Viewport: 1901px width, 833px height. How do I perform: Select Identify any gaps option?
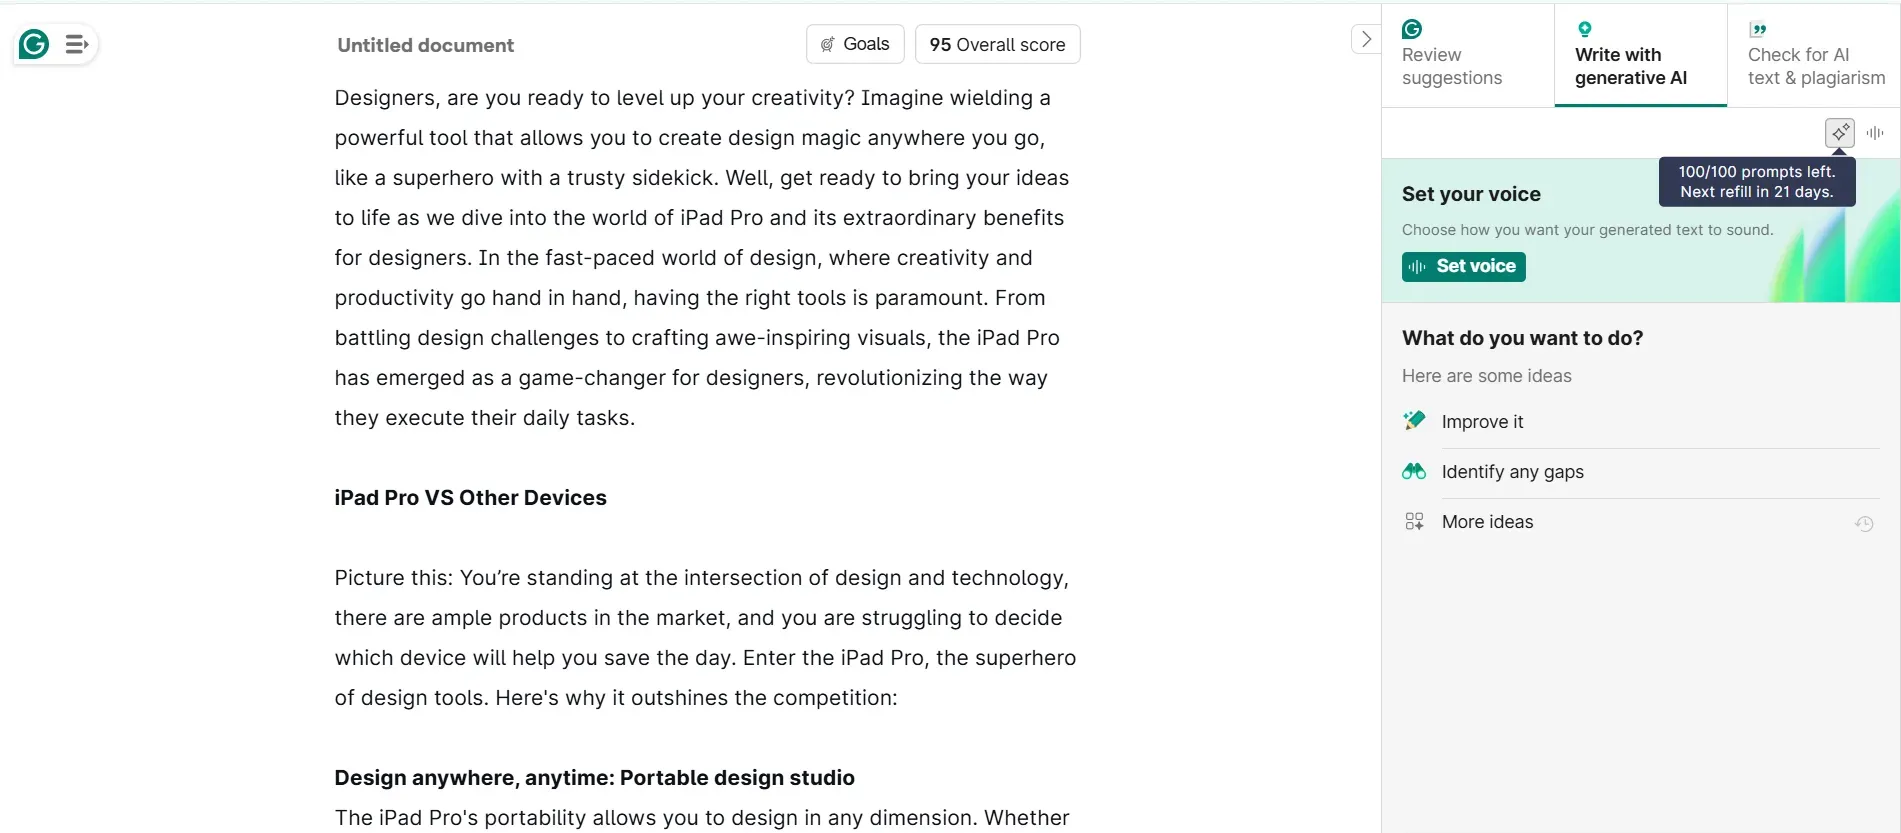(x=1512, y=471)
